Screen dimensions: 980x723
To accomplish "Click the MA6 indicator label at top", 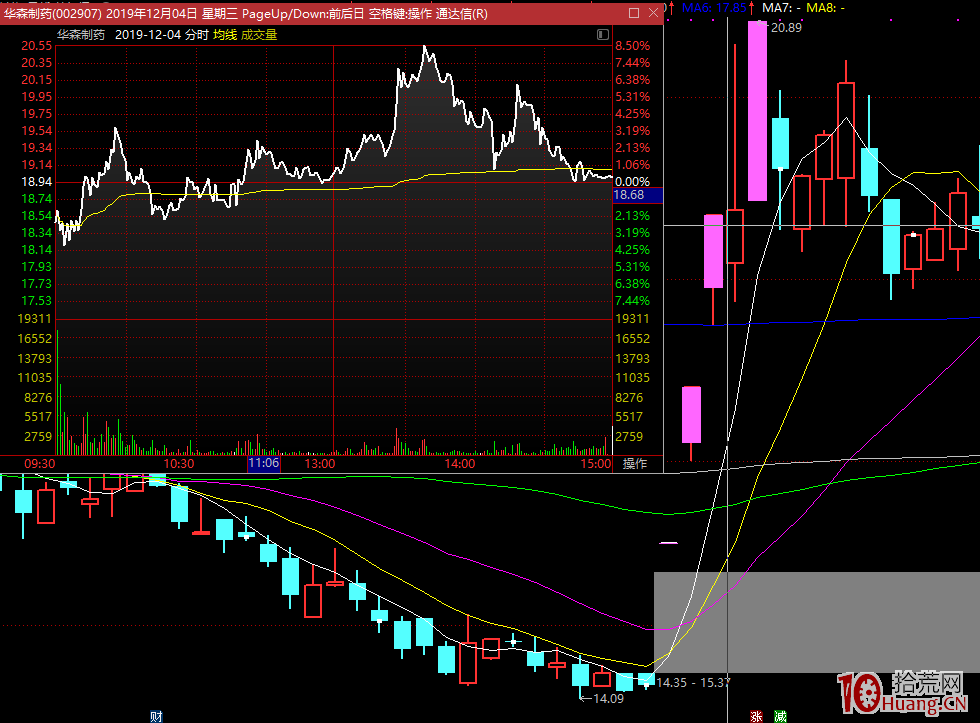I will point(713,7).
